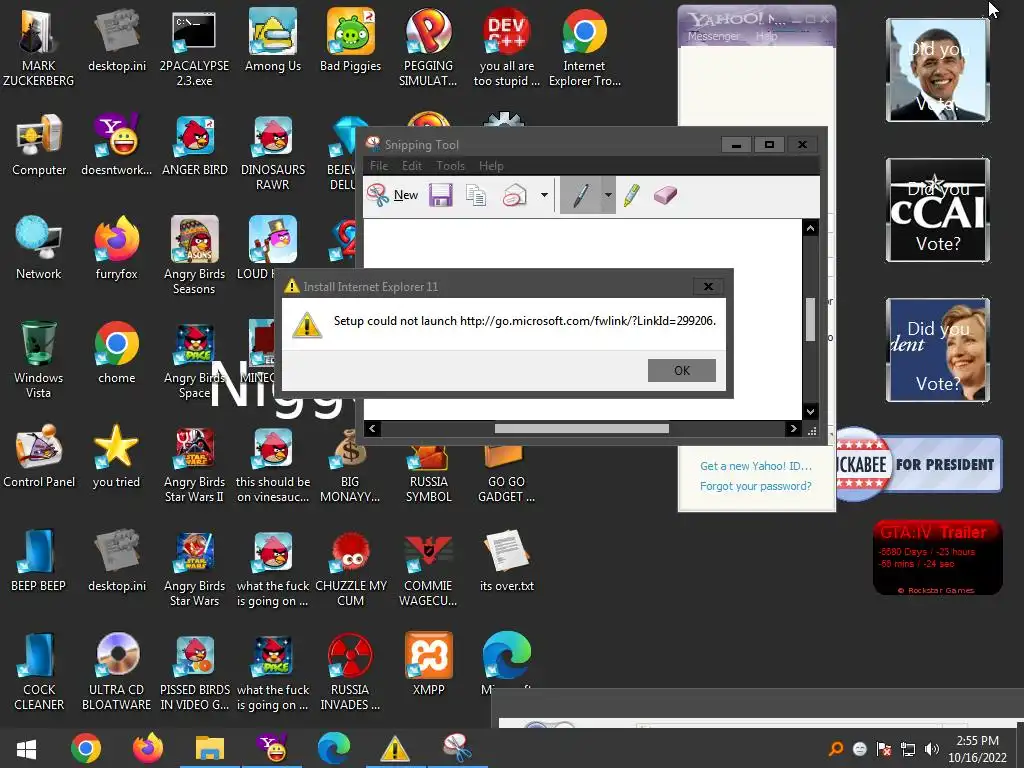Click the volume icon in system tray
The width and height of the screenshot is (1024, 768).
tap(932, 749)
